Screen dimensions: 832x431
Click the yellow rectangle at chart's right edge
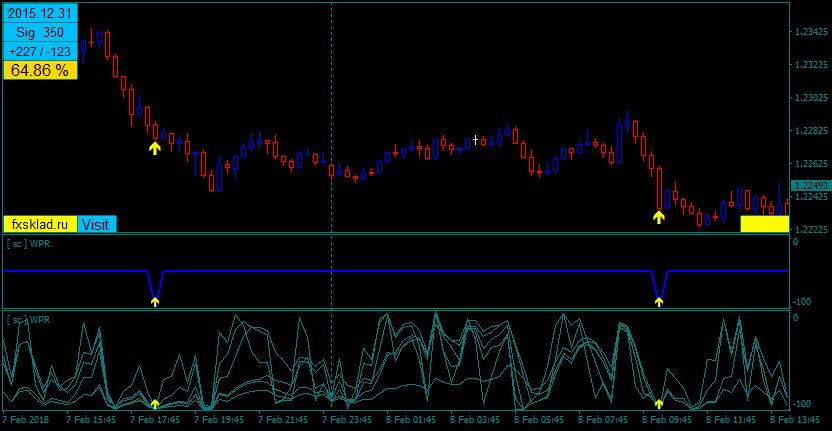764,223
